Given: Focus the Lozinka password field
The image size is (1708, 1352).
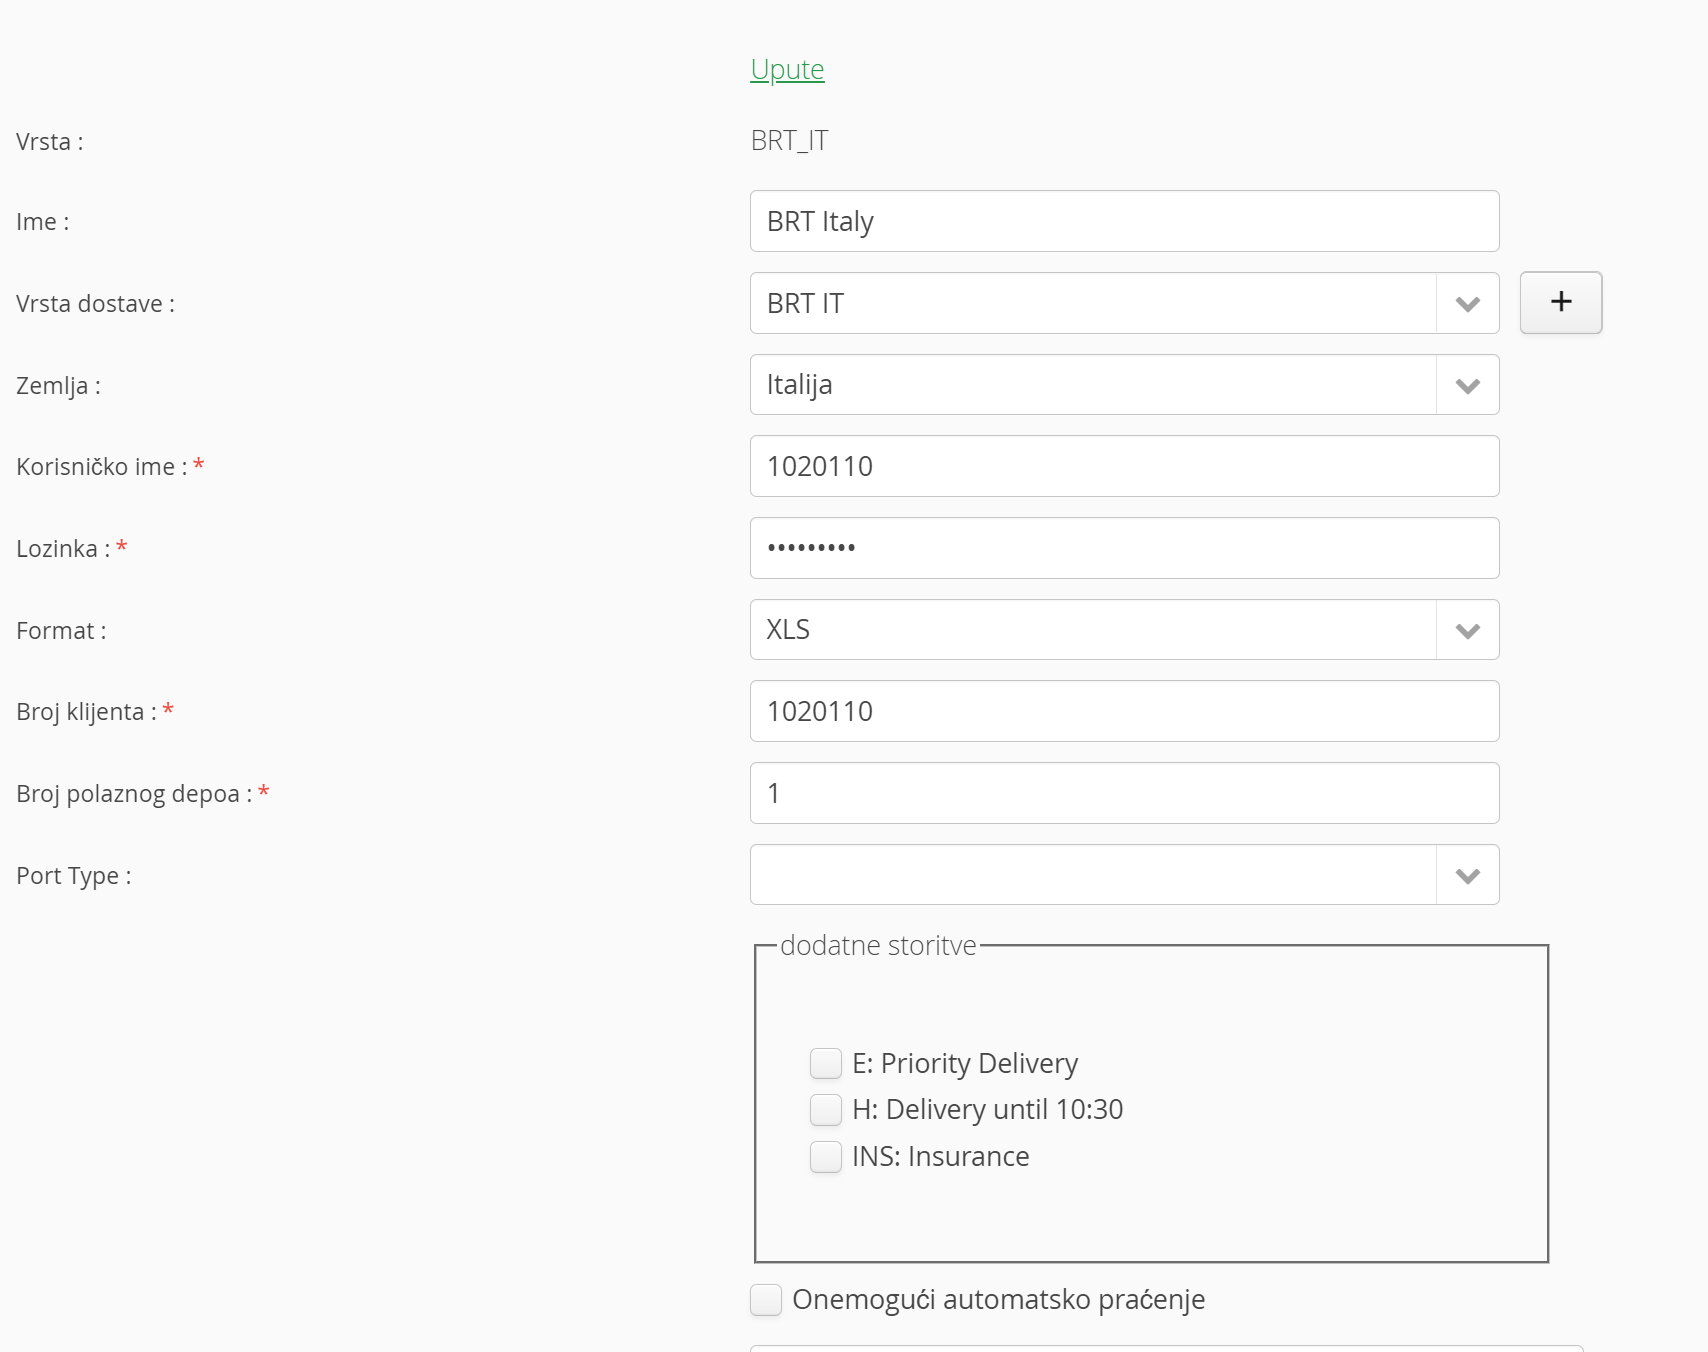Looking at the screenshot, I should click(1124, 548).
